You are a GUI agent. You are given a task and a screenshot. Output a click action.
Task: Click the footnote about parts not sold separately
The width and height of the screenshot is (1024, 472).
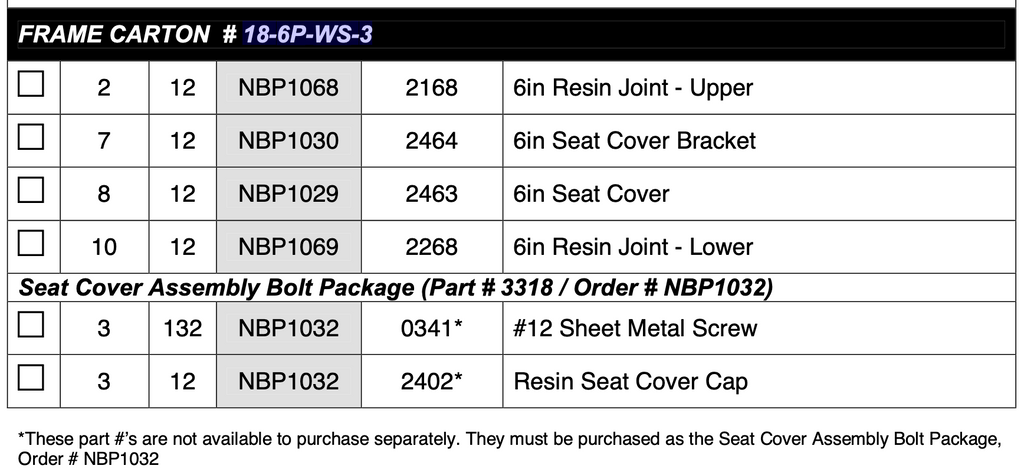click(x=510, y=448)
